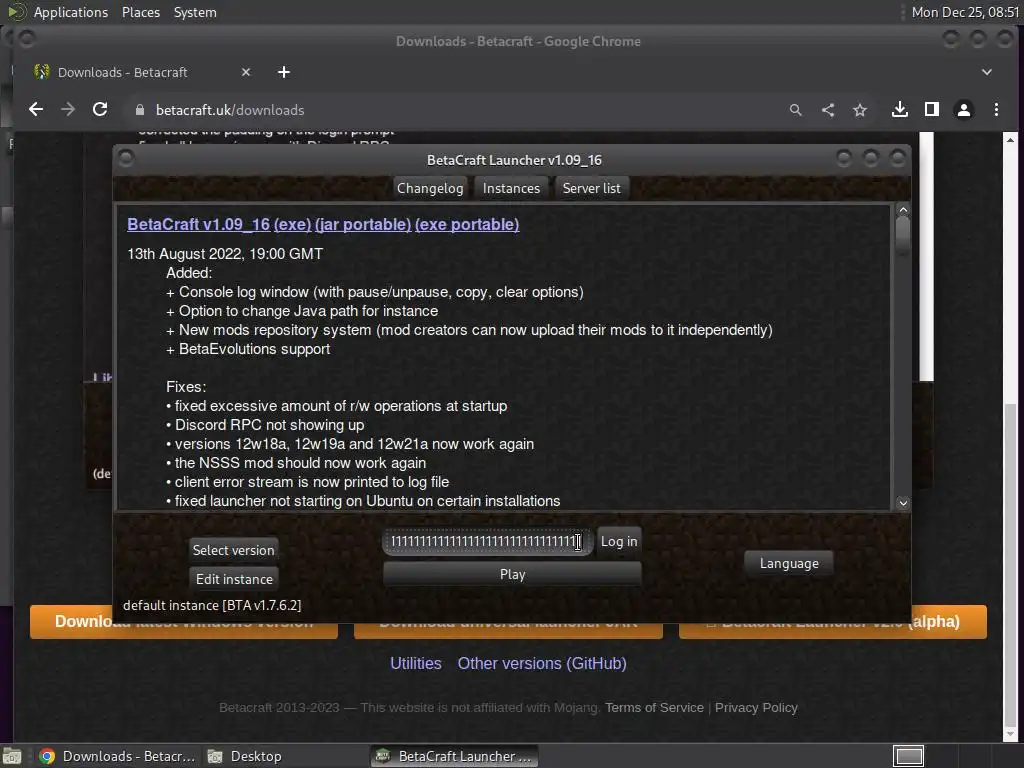Open the Places menu

(x=141, y=12)
